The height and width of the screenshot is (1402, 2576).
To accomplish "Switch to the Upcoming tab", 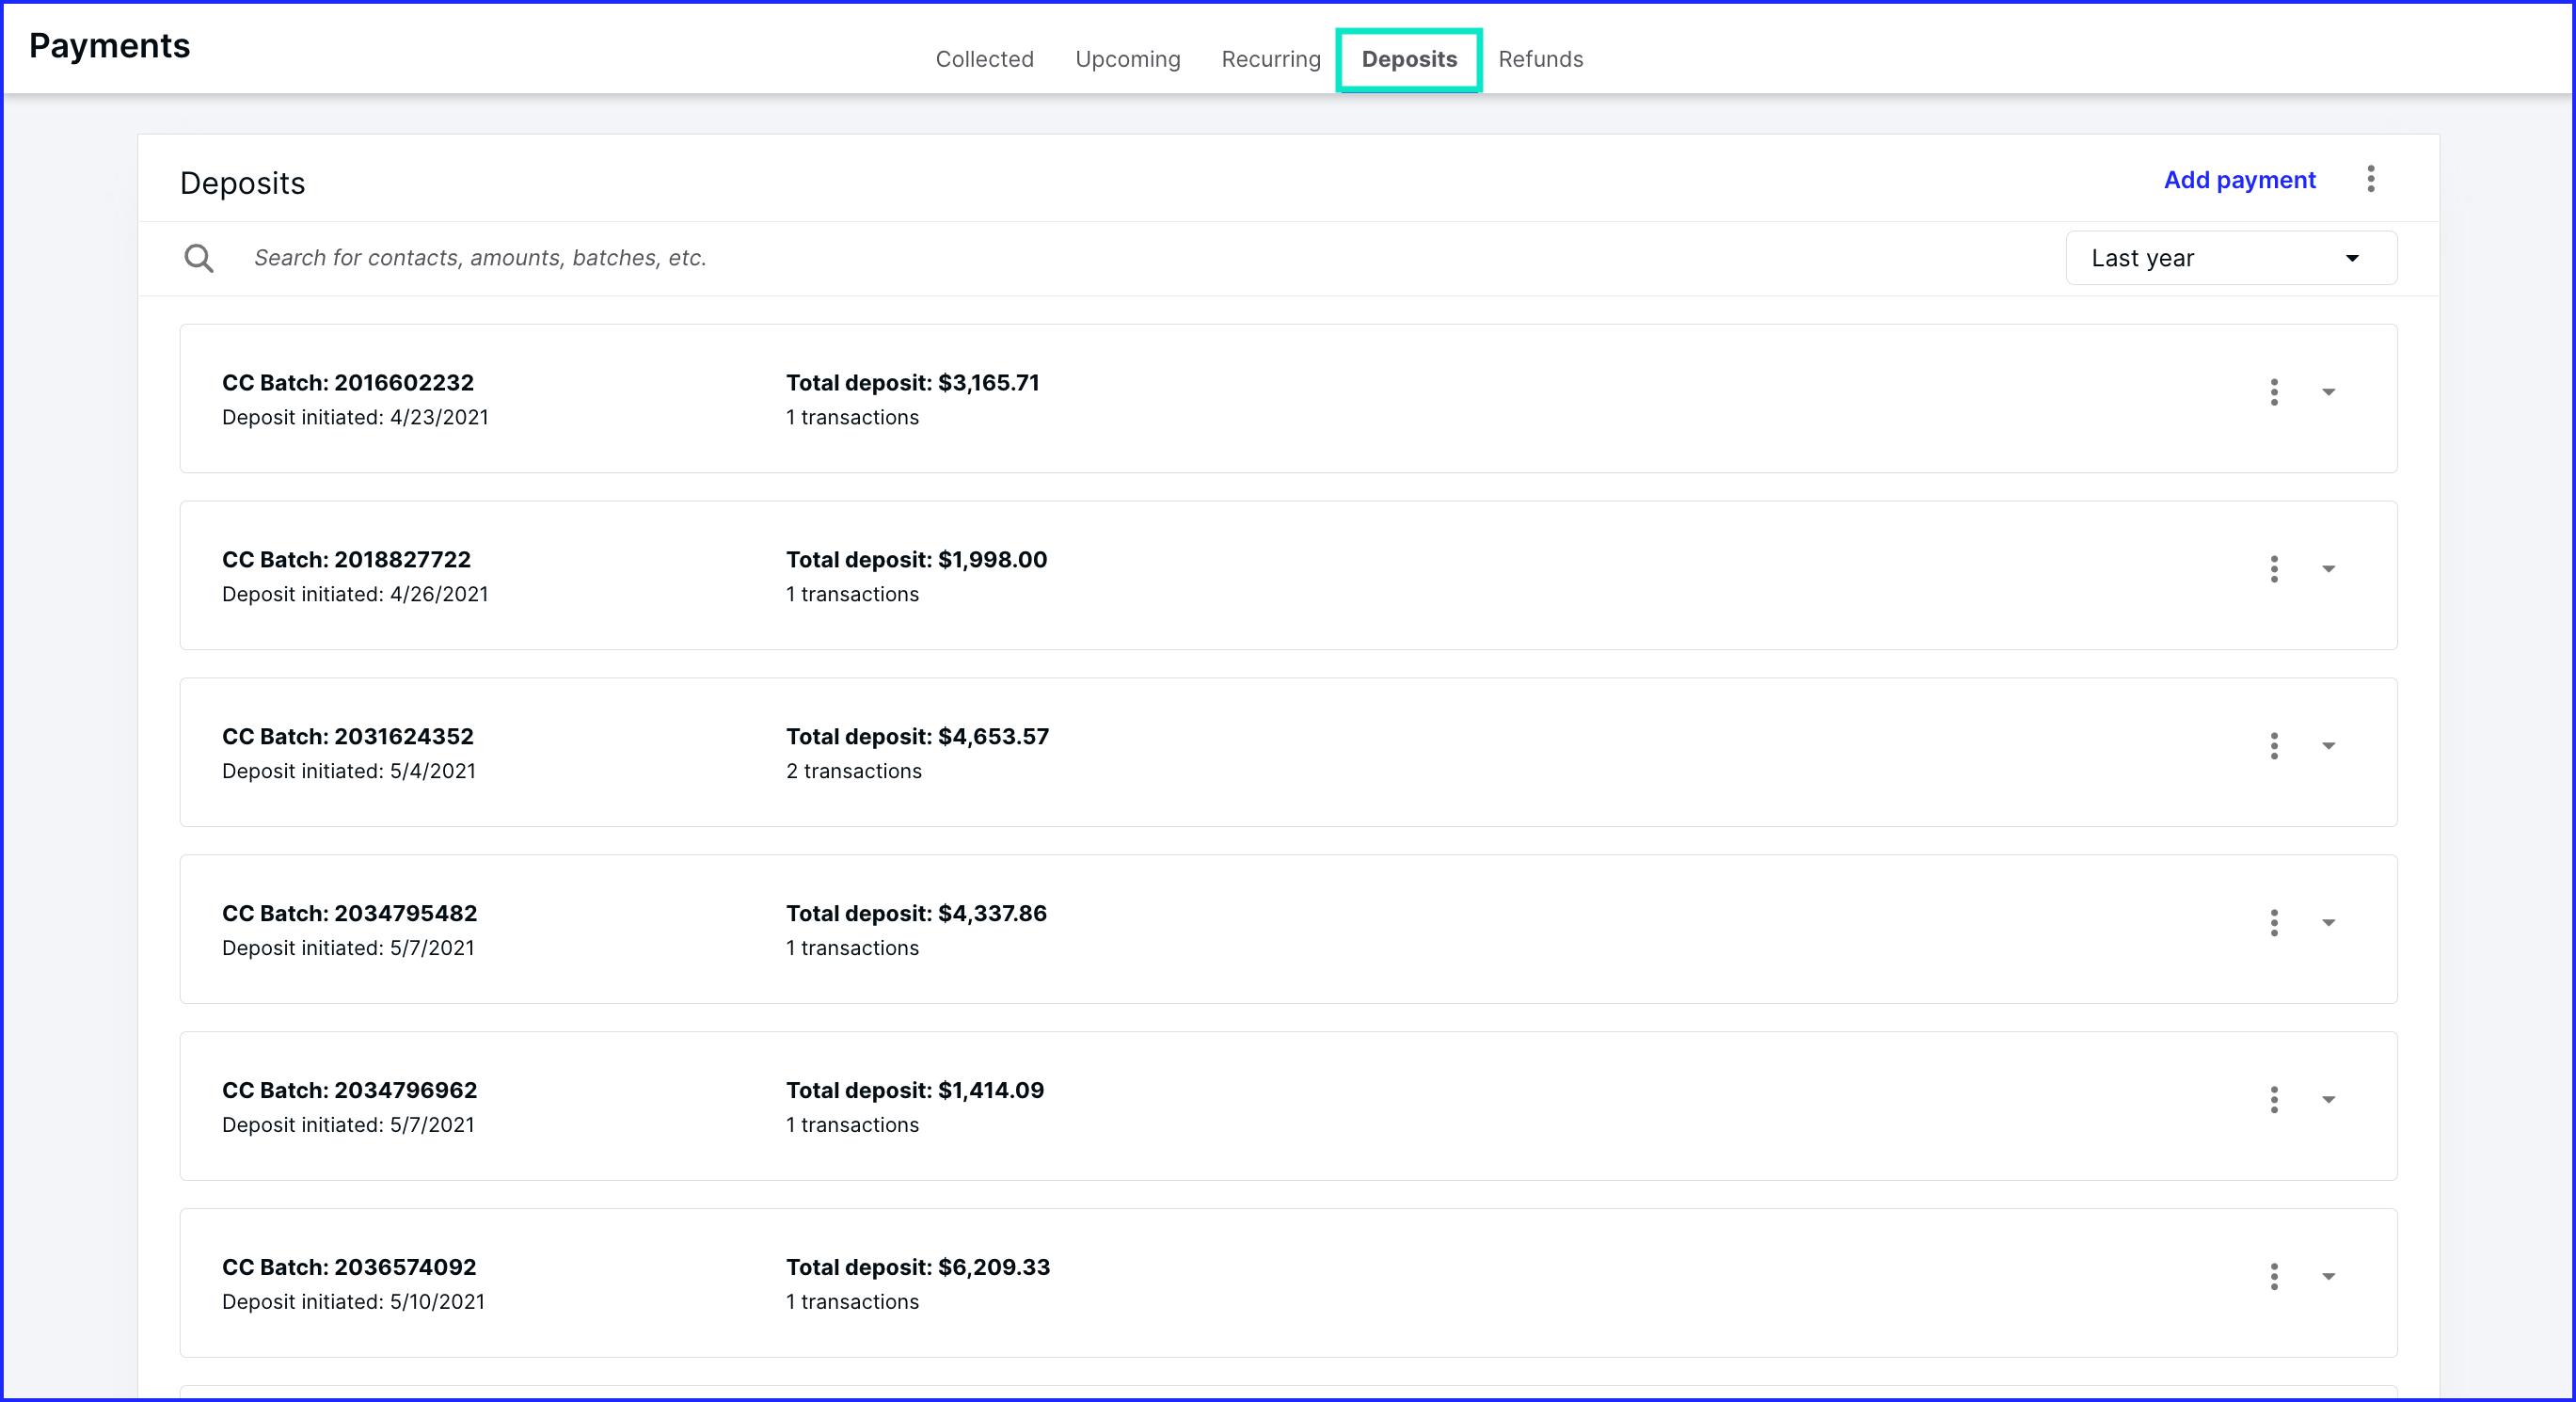I will pyautogui.click(x=1127, y=60).
